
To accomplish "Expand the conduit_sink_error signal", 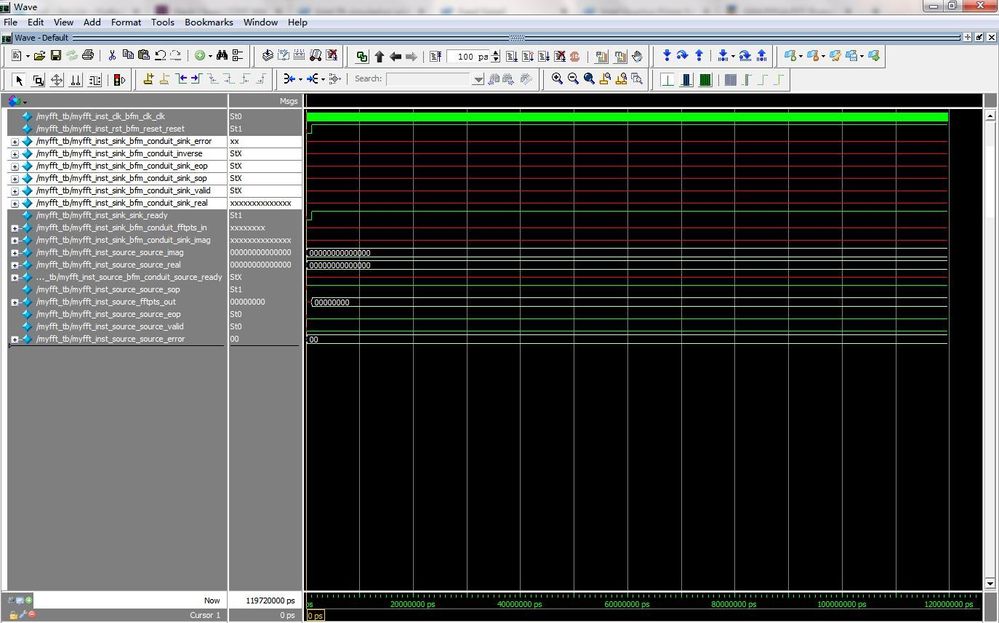I will point(15,141).
